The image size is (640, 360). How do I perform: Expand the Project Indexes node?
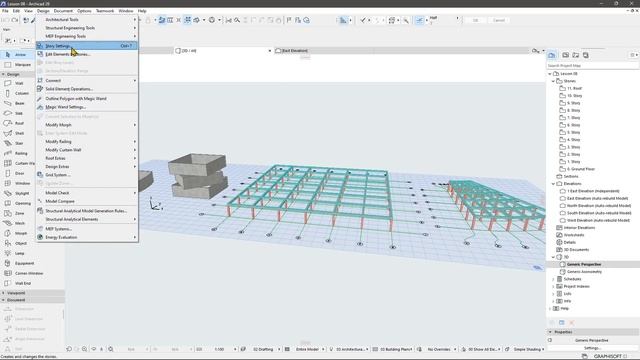coord(553,287)
